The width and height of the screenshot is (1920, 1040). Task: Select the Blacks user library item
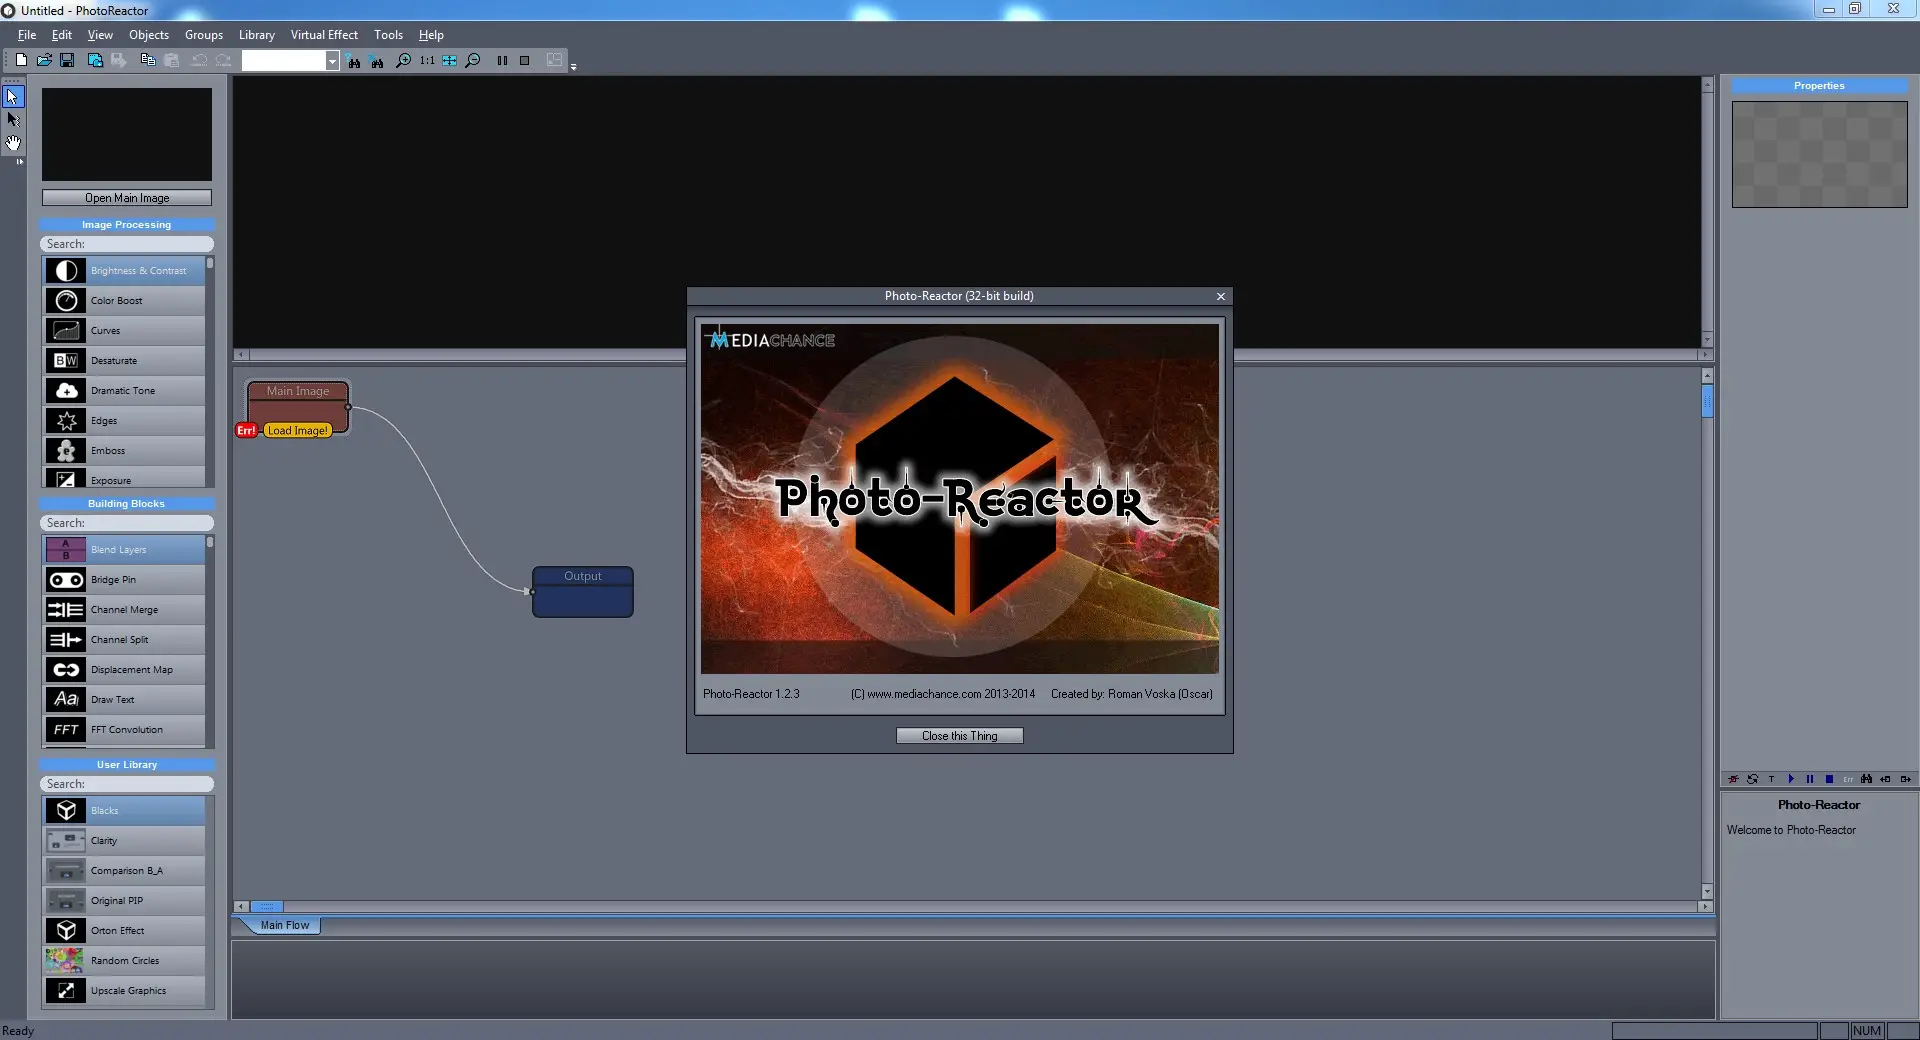pyautogui.click(x=125, y=811)
